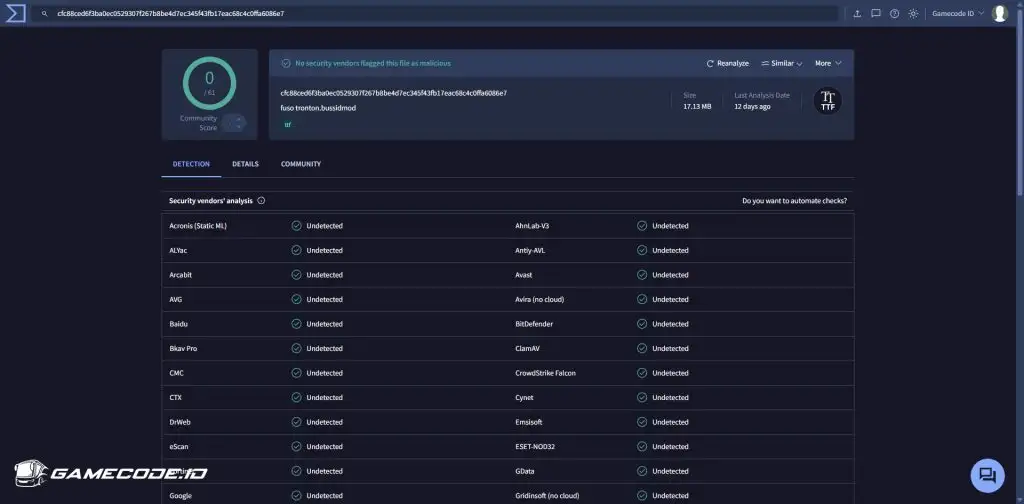Click 'Do you want to automate checks?' link
Screen dimensions: 1024x504
(794, 201)
